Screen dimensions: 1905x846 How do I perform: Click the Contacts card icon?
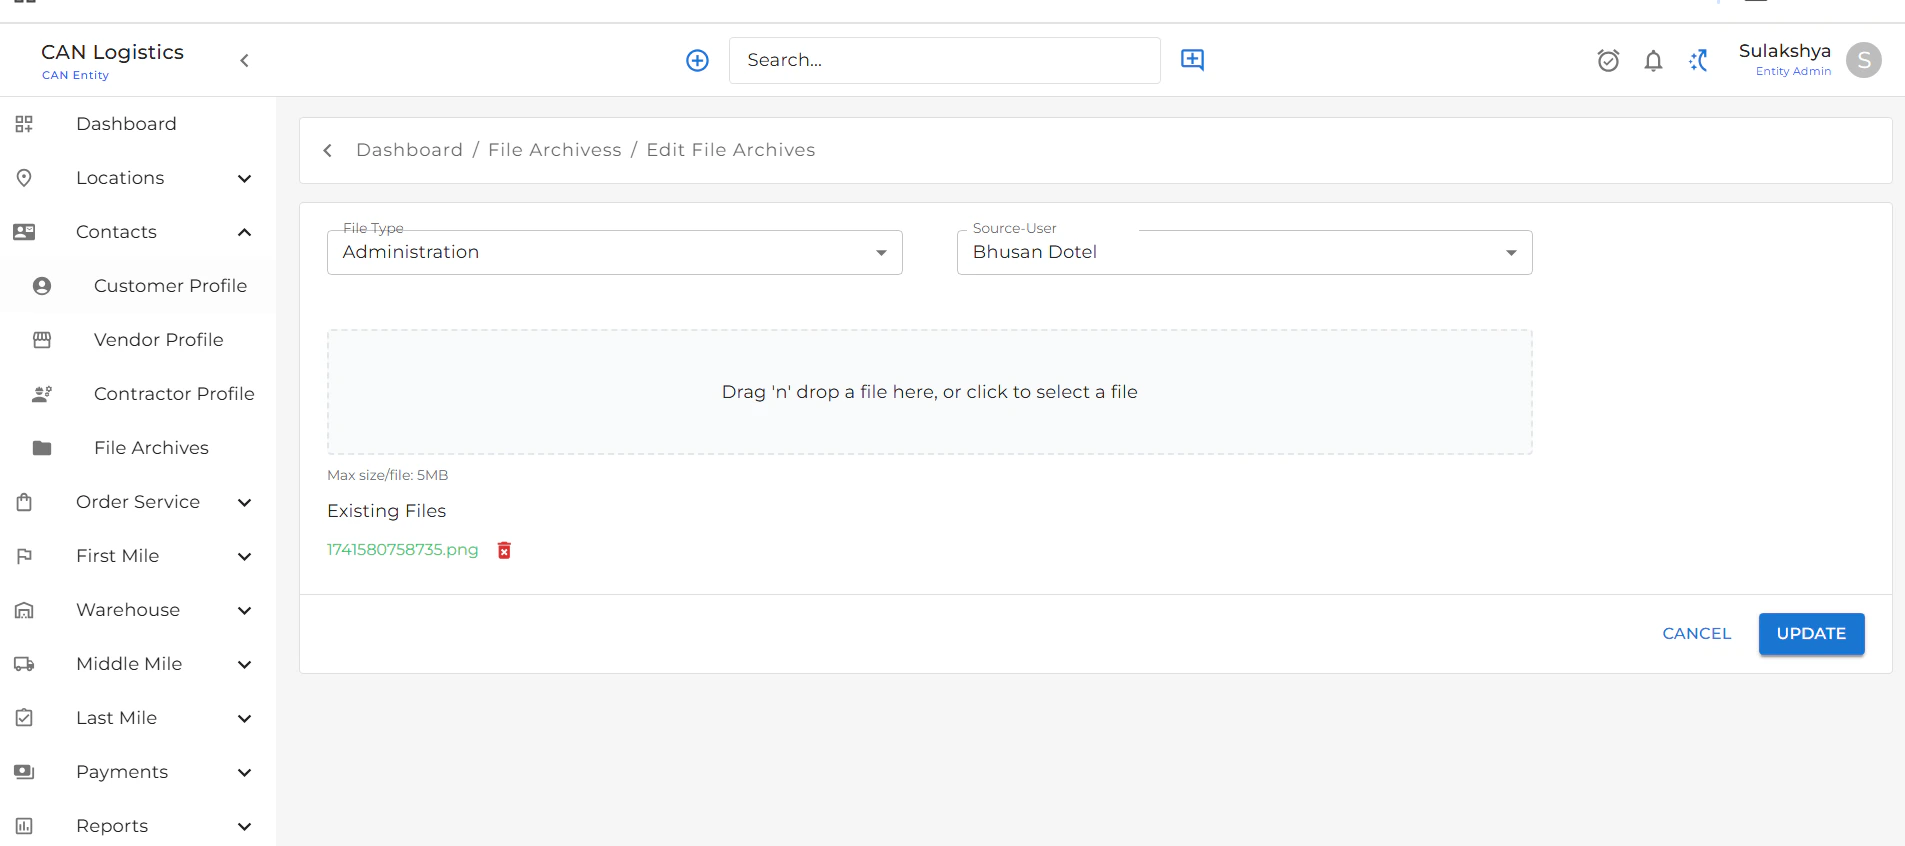[24, 232]
